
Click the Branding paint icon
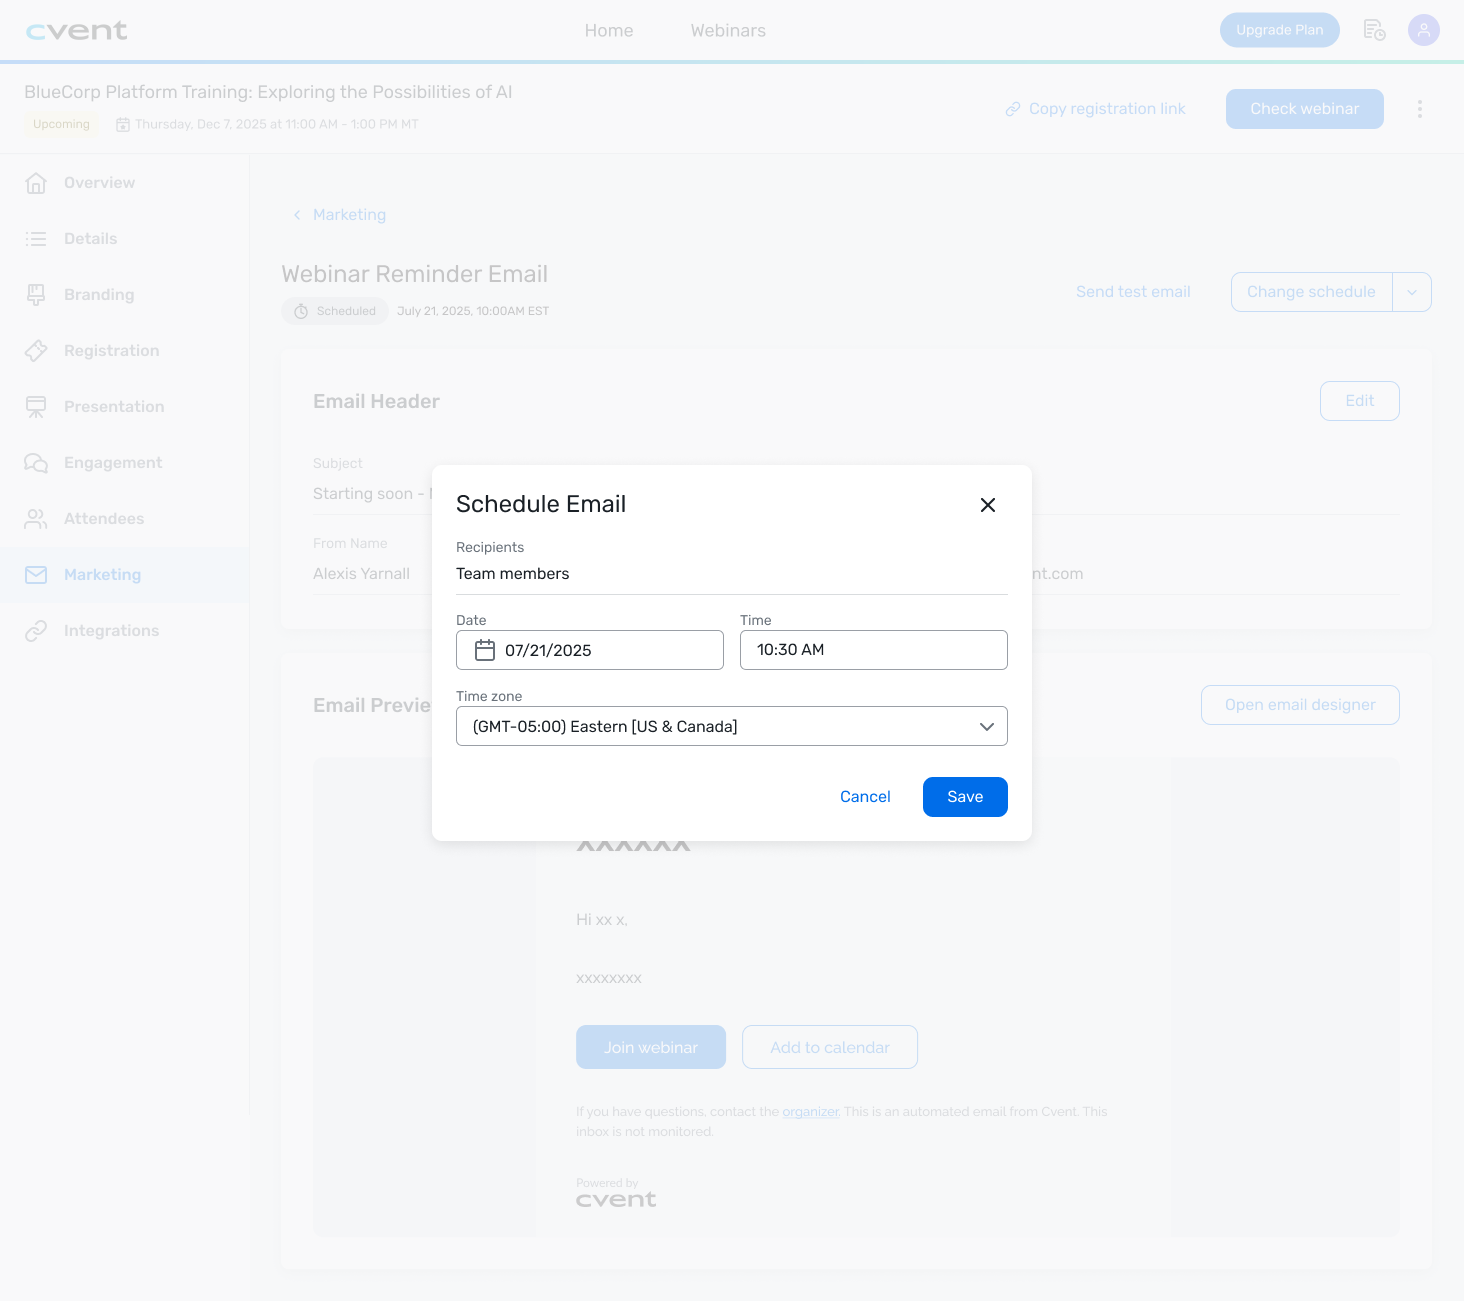(36, 295)
